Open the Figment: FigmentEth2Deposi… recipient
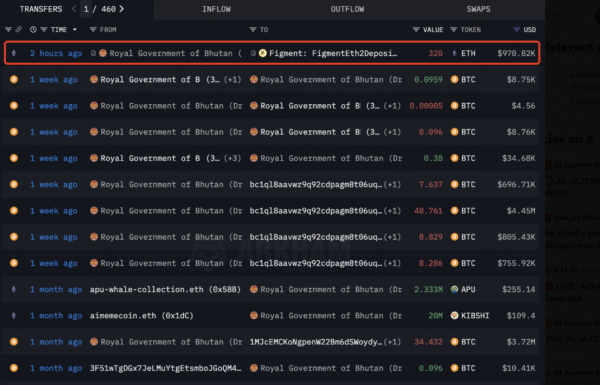The image size is (600, 385). tap(333, 53)
